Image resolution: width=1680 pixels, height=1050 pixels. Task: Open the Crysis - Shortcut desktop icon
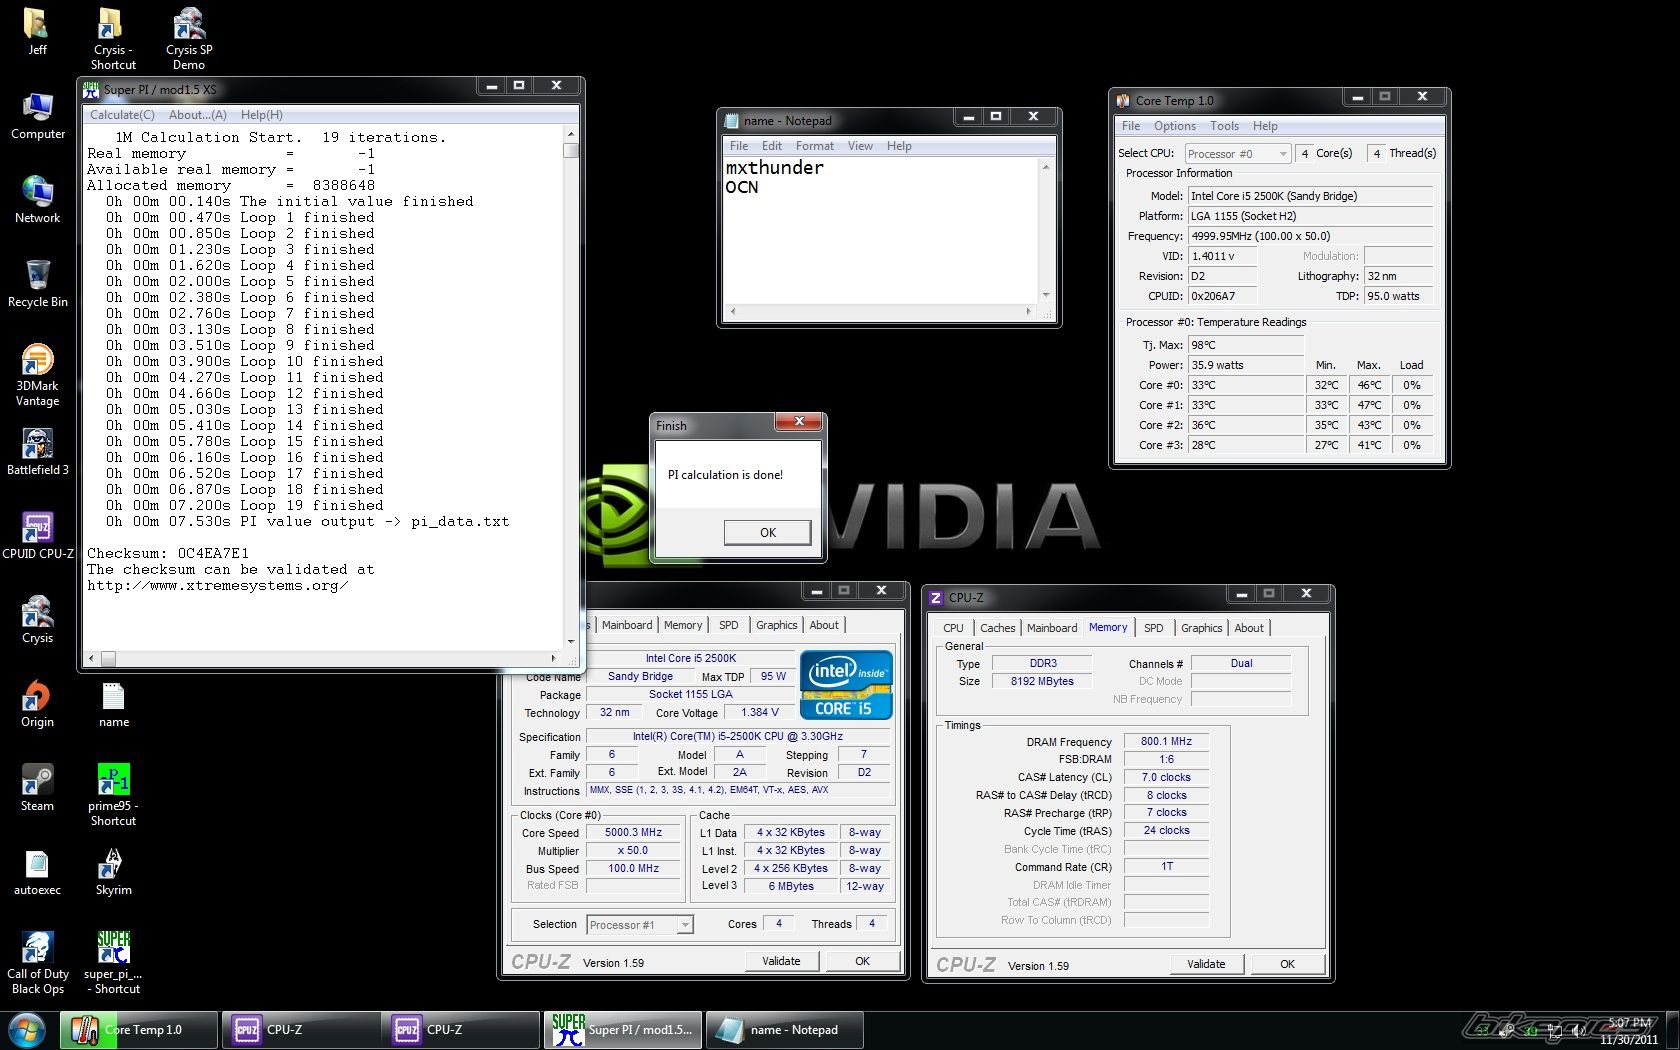pos(113,38)
